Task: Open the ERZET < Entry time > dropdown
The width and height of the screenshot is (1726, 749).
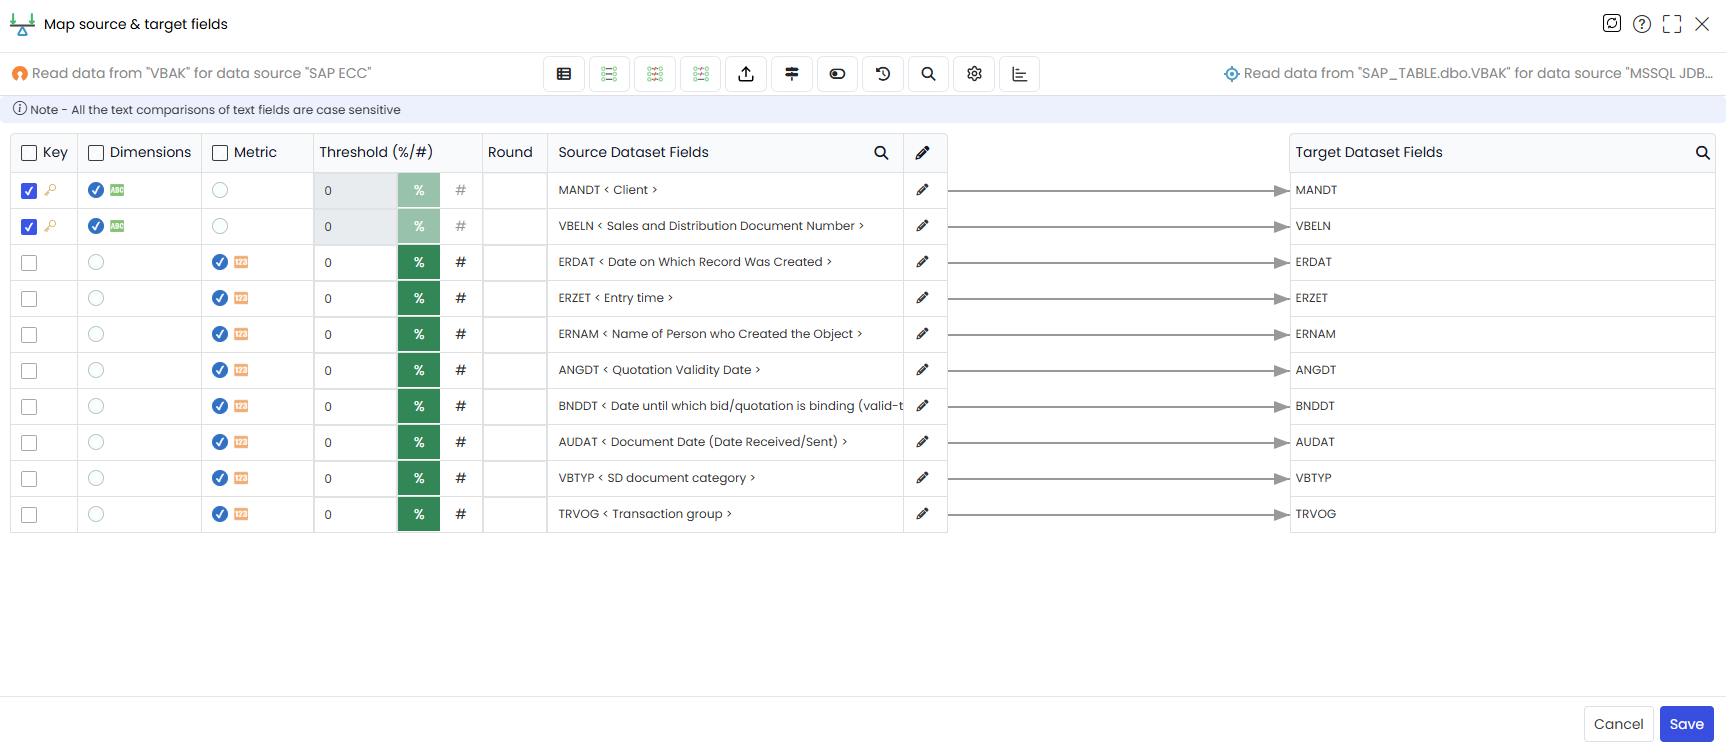Action: pyautogui.click(x=725, y=298)
